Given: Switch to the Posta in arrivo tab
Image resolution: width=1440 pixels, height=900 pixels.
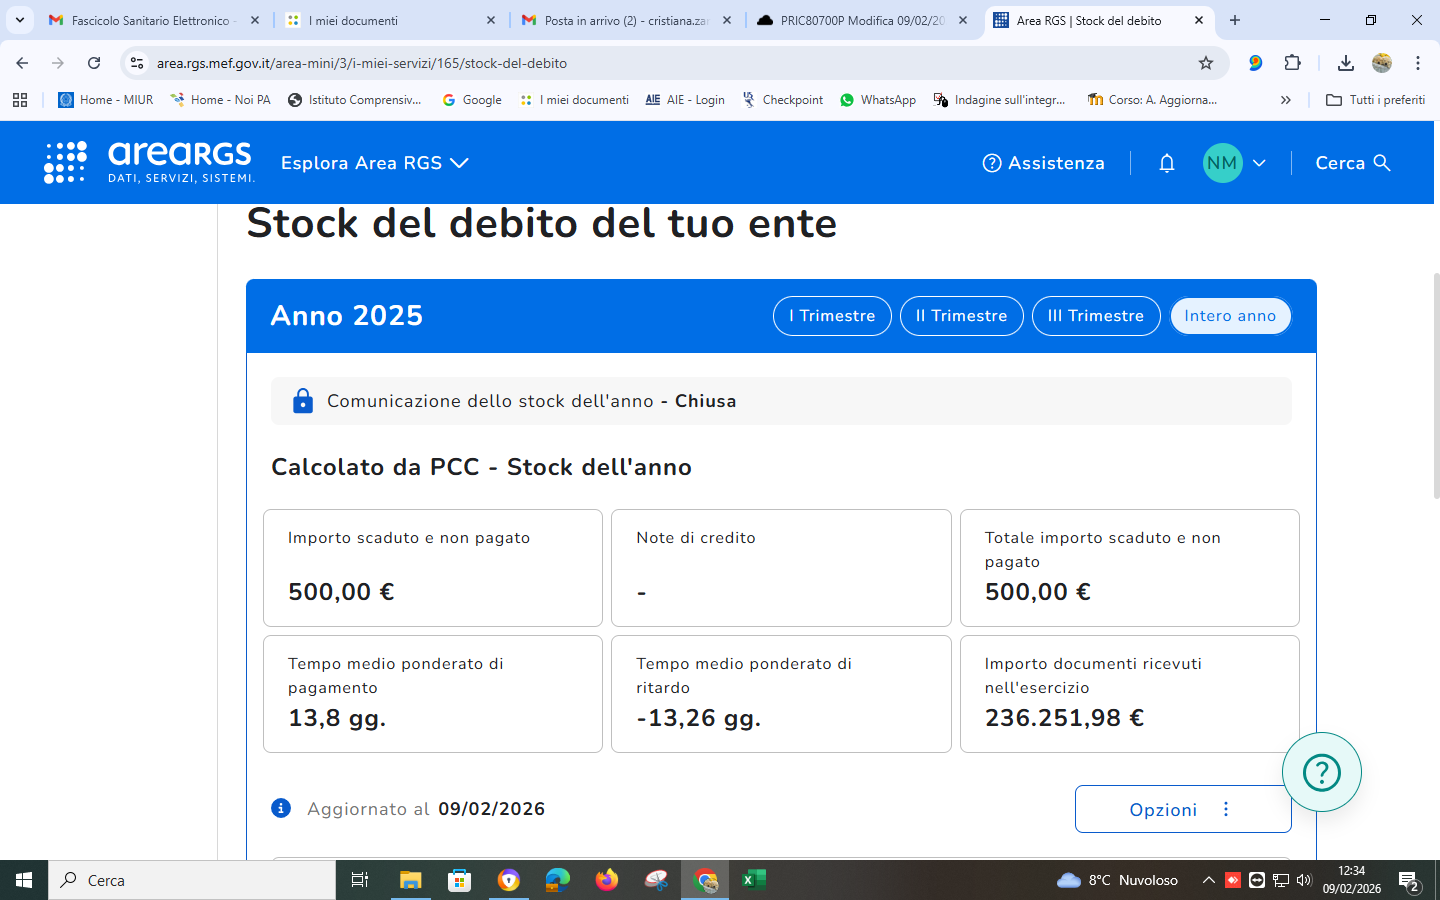Looking at the screenshot, I should tap(625, 20).
